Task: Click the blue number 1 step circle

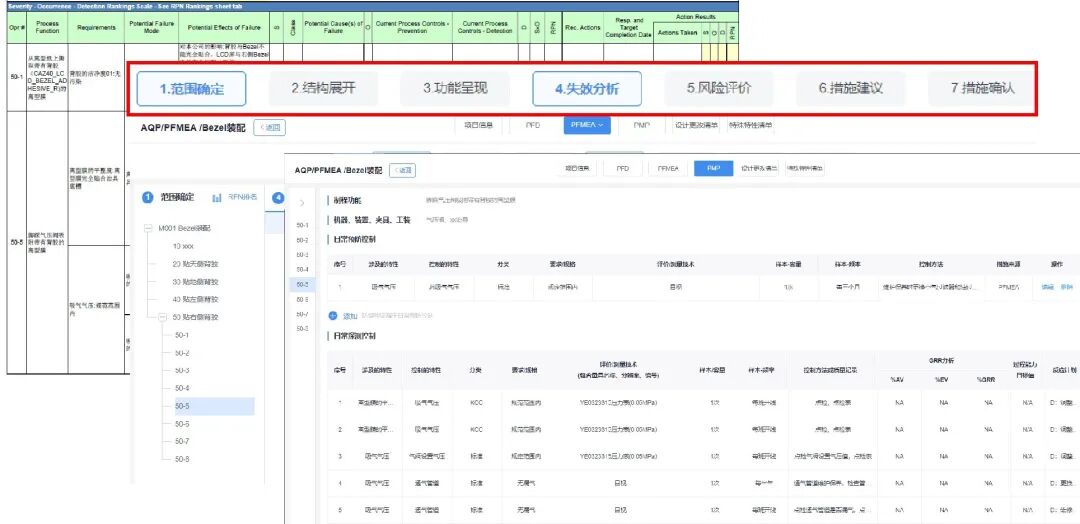Action: (x=147, y=198)
